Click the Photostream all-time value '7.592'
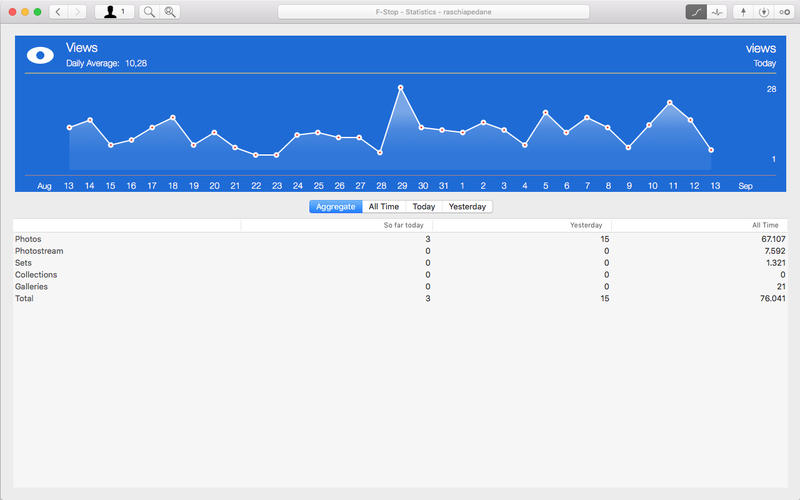The height and width of the screenshot is (500, 800). tap(775, 251)
